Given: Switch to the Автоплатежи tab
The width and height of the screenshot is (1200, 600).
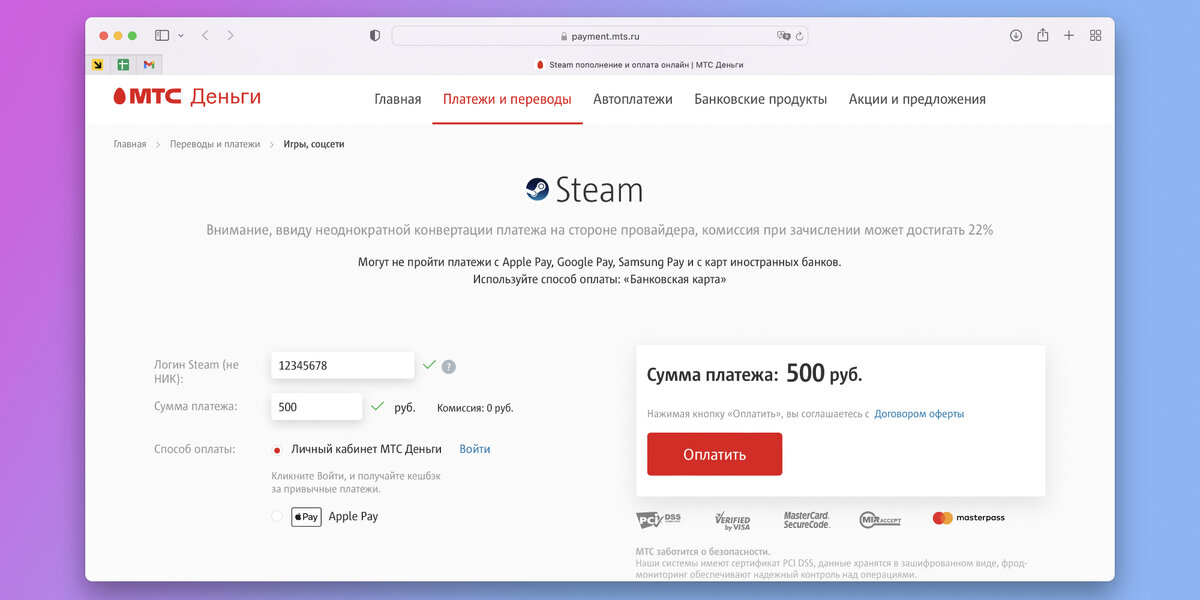Looking at the screenshot, I should (x=633, y=100).
